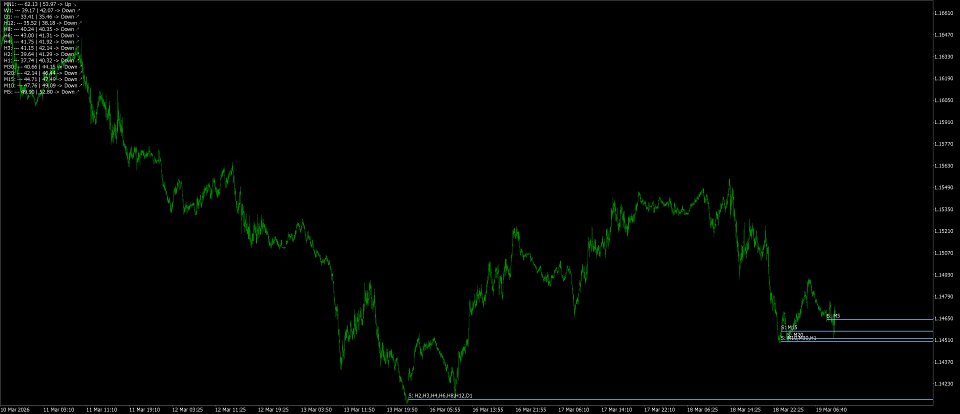Click the 1.14790 price axis label
Image resolution: width=960 pixels, height=414 pixels.
(943, 297)
